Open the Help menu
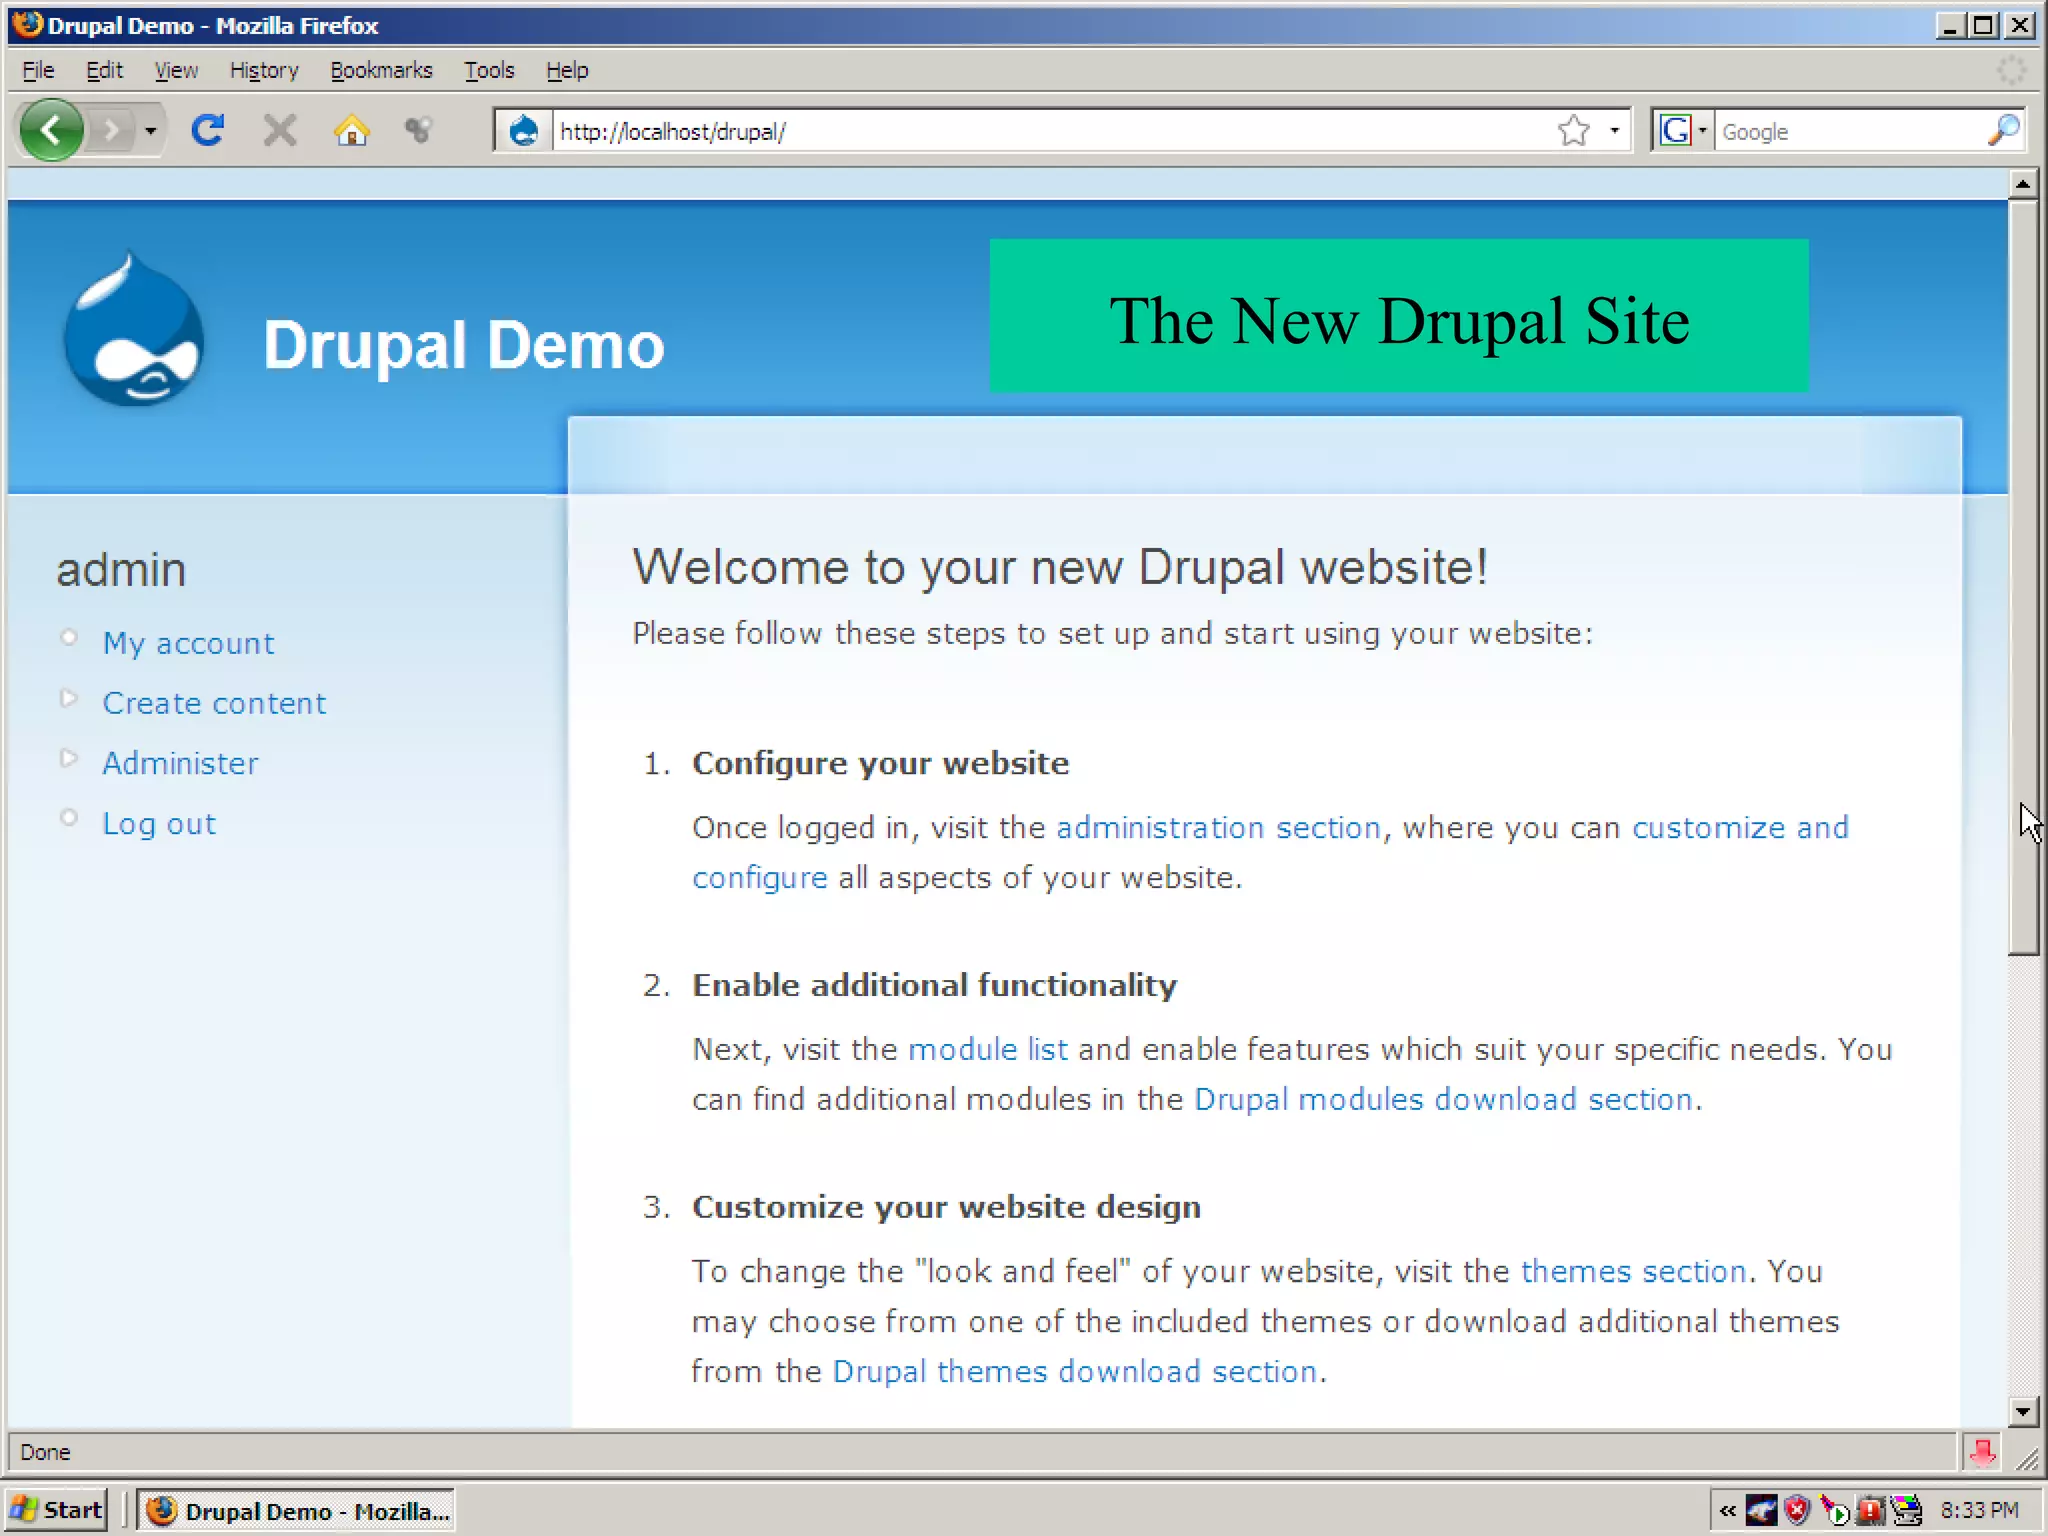Viewport: 2048px width, 1536px height. [567, 70]
